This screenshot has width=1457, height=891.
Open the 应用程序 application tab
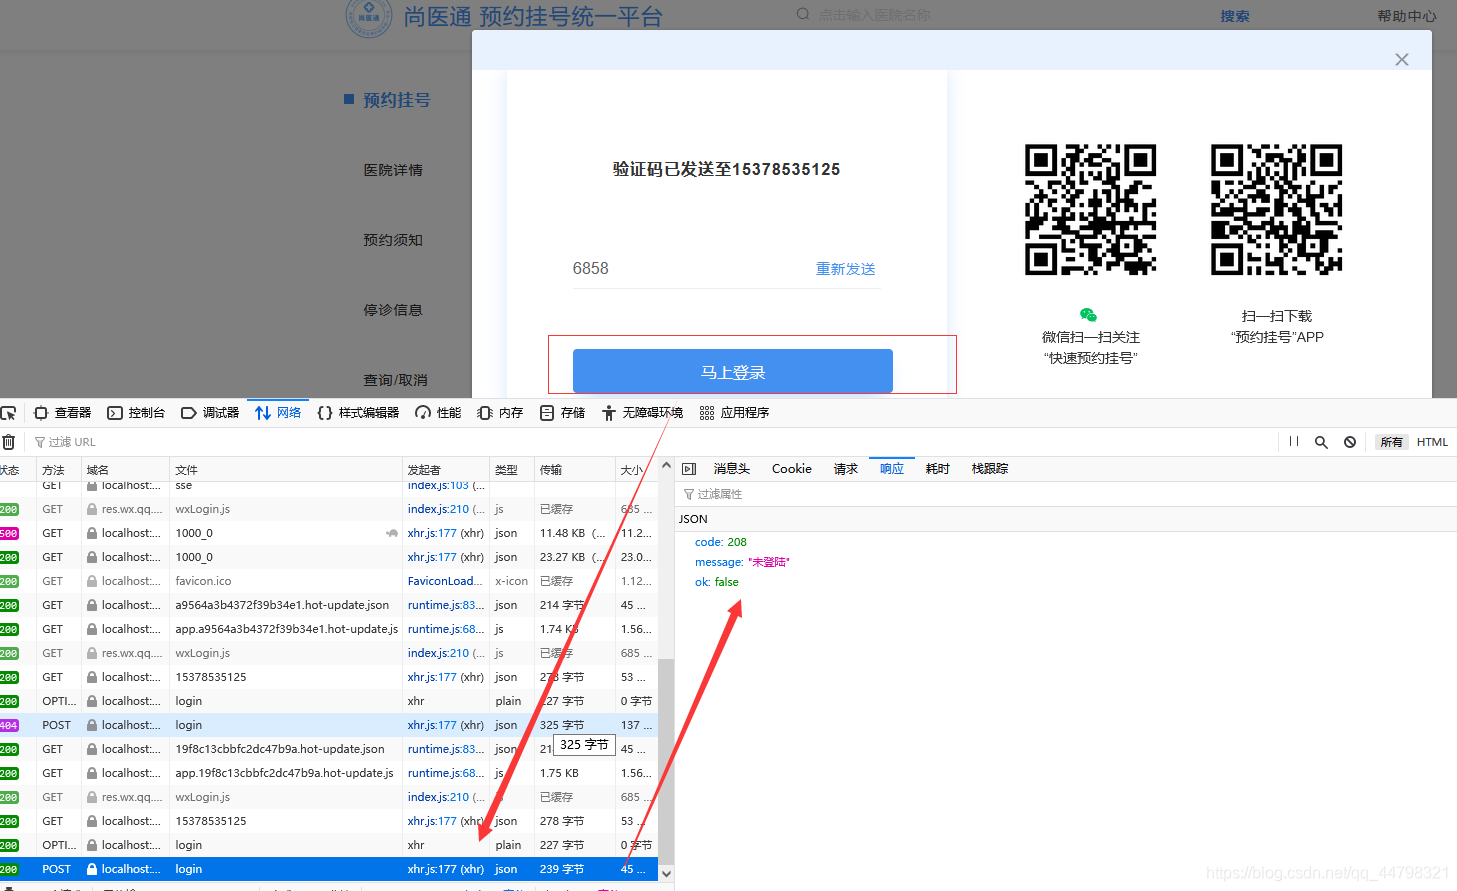(x=734, y=413)
